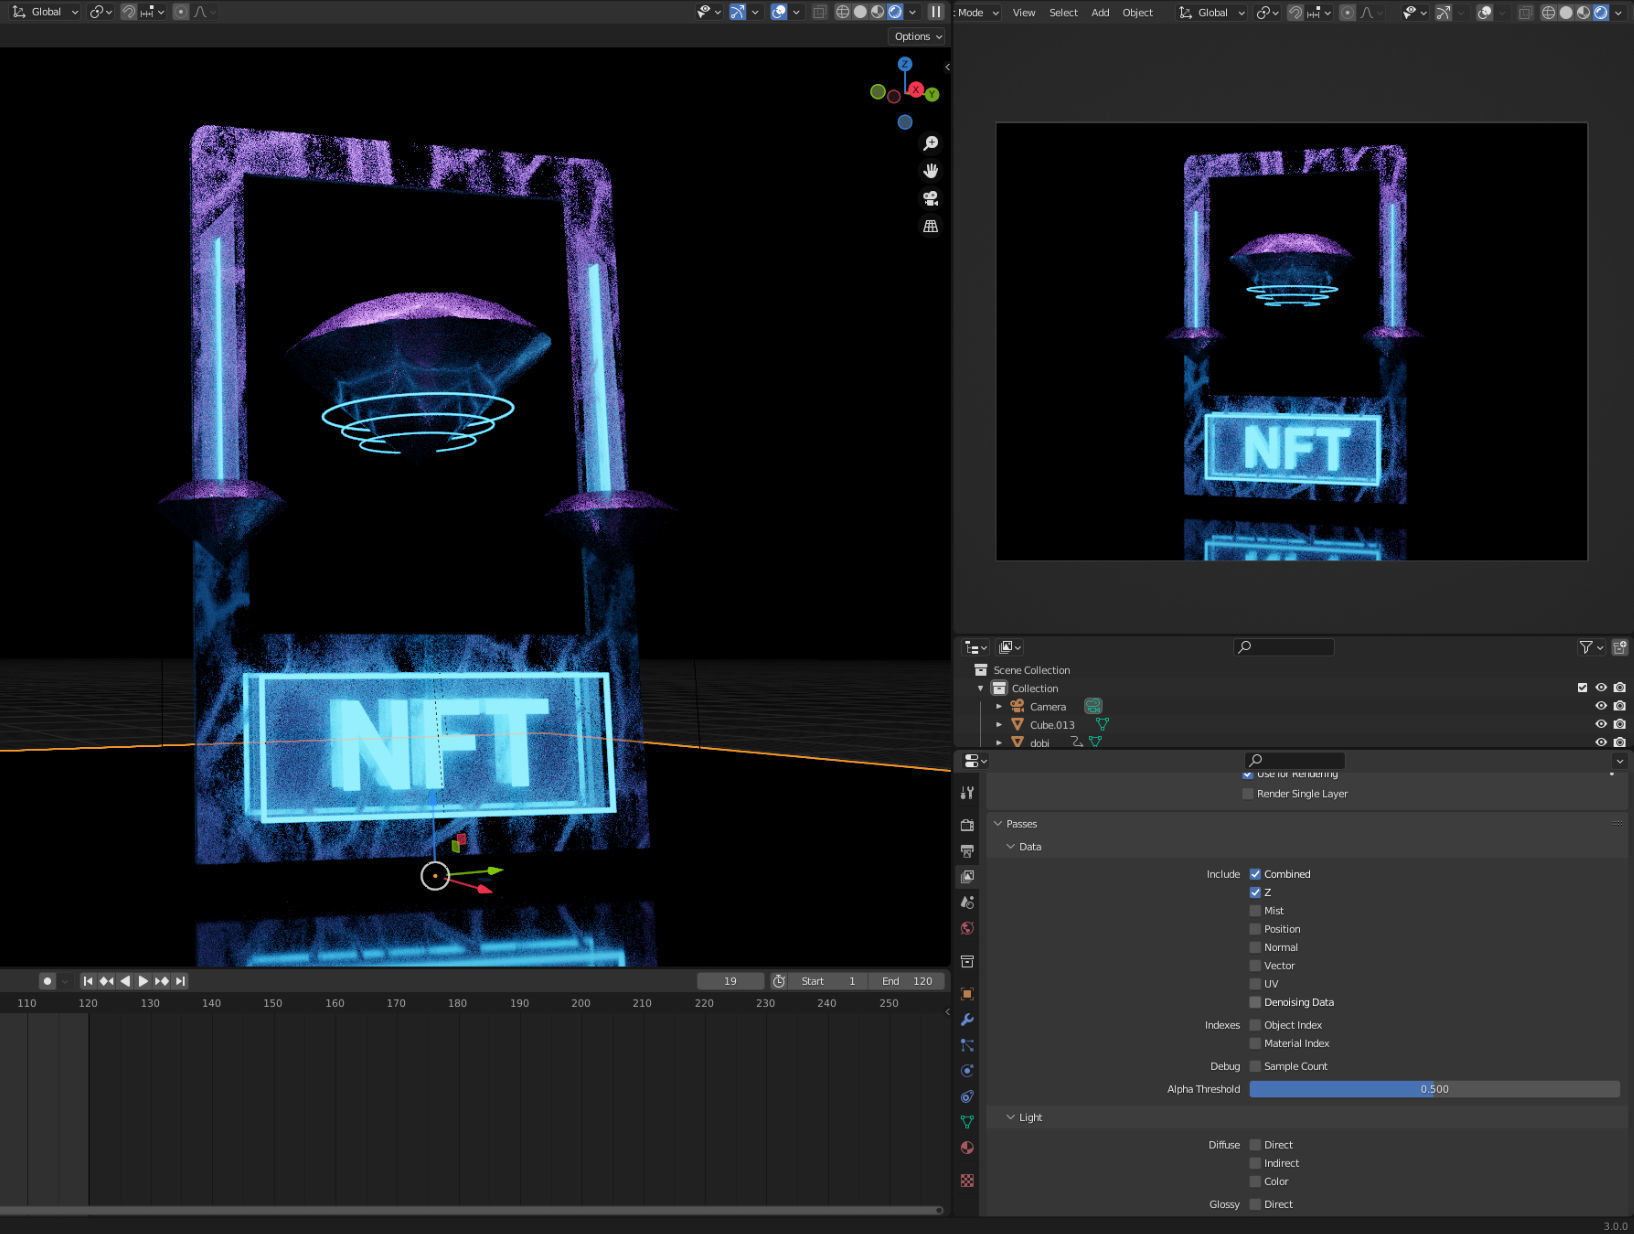Click play animation button in timeline
Image resolution: width=1634 pixels, height=1234 pixels.
point(143,981)
